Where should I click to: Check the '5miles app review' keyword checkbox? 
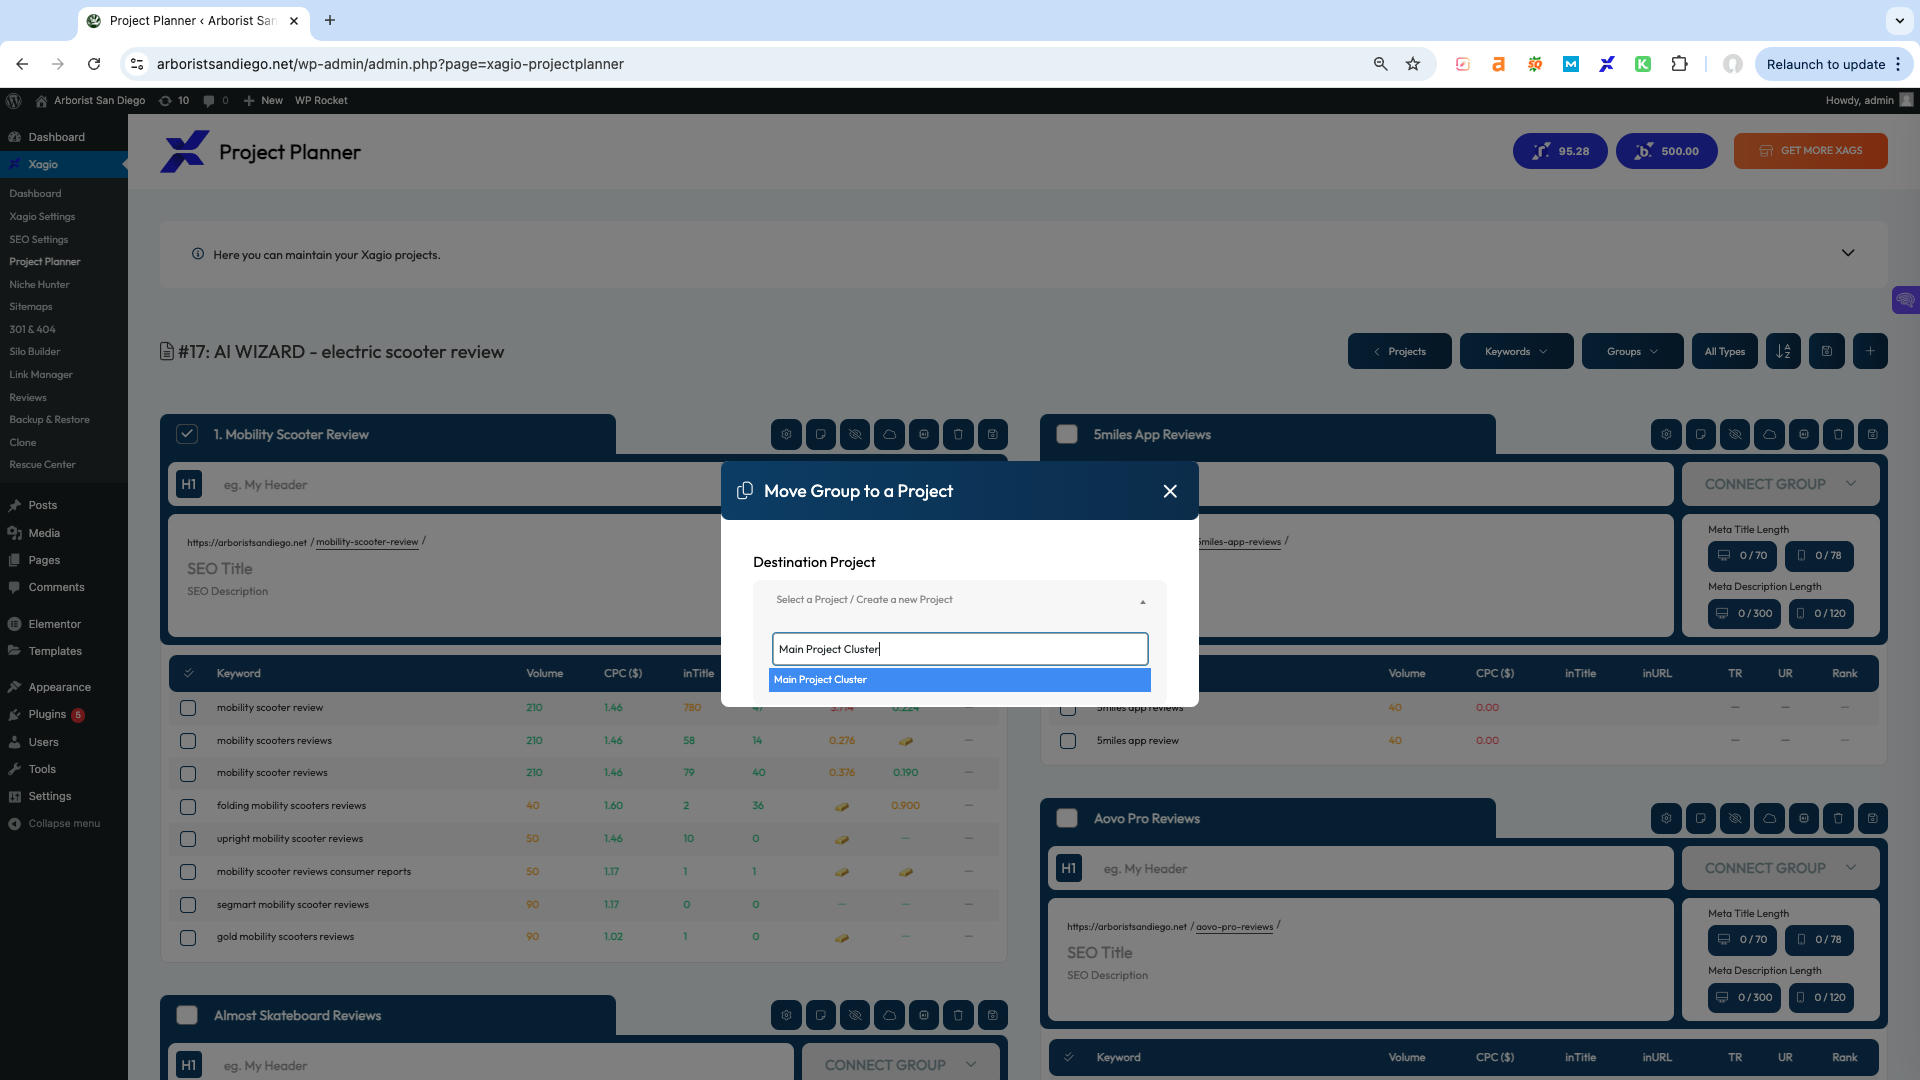(x=1068, y=742)
